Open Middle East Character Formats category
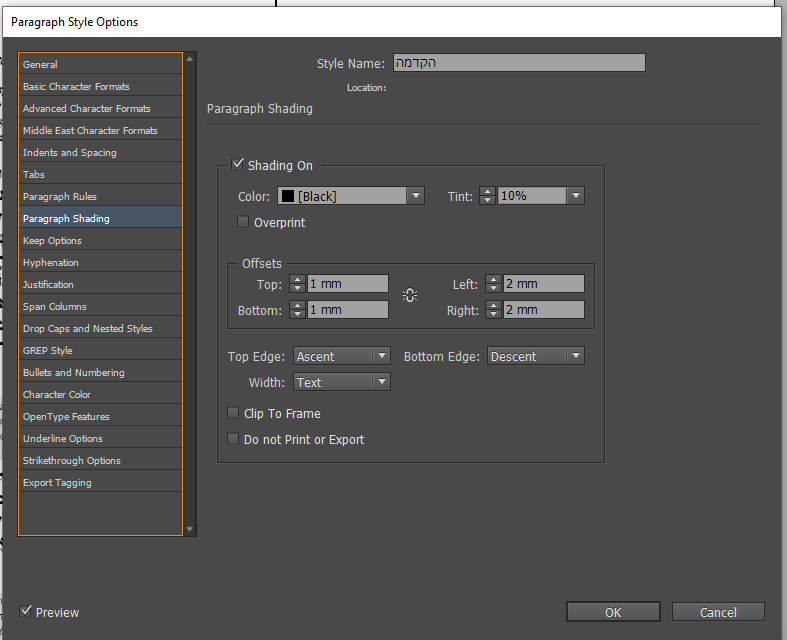This screenshot has height=640, width=787. [100, 131]
